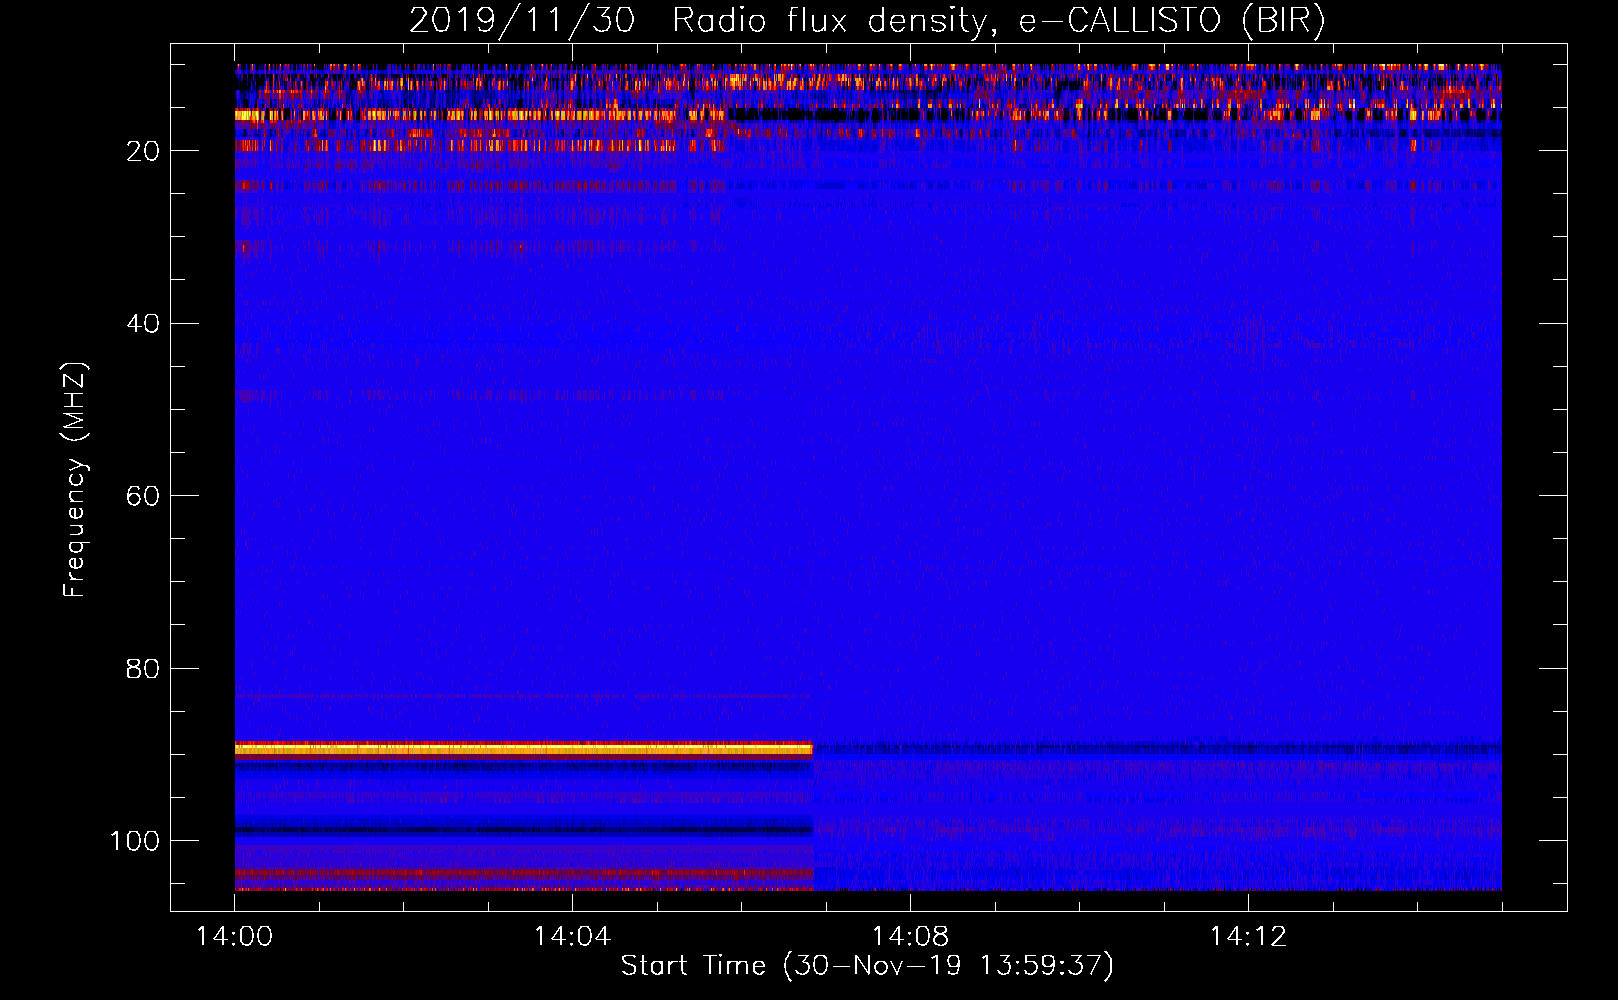Viewport: 1618px width, 1000px height.
Task: Click the 100 frequency axis label
Action: click(135, 841)
